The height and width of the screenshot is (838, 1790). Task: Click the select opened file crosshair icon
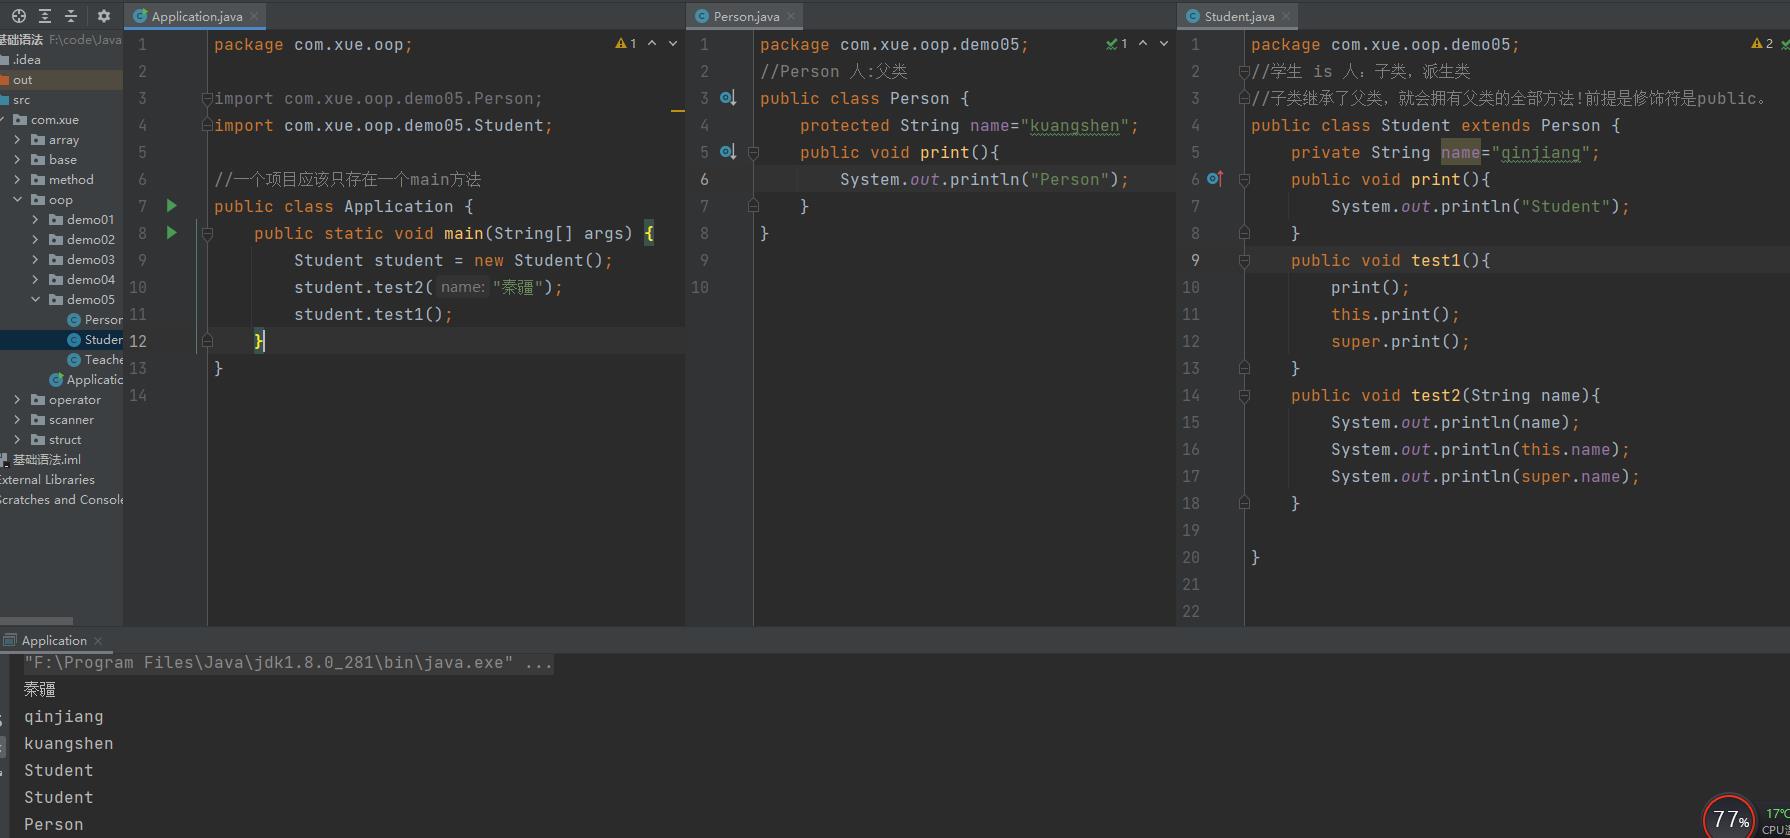(19, 16)
